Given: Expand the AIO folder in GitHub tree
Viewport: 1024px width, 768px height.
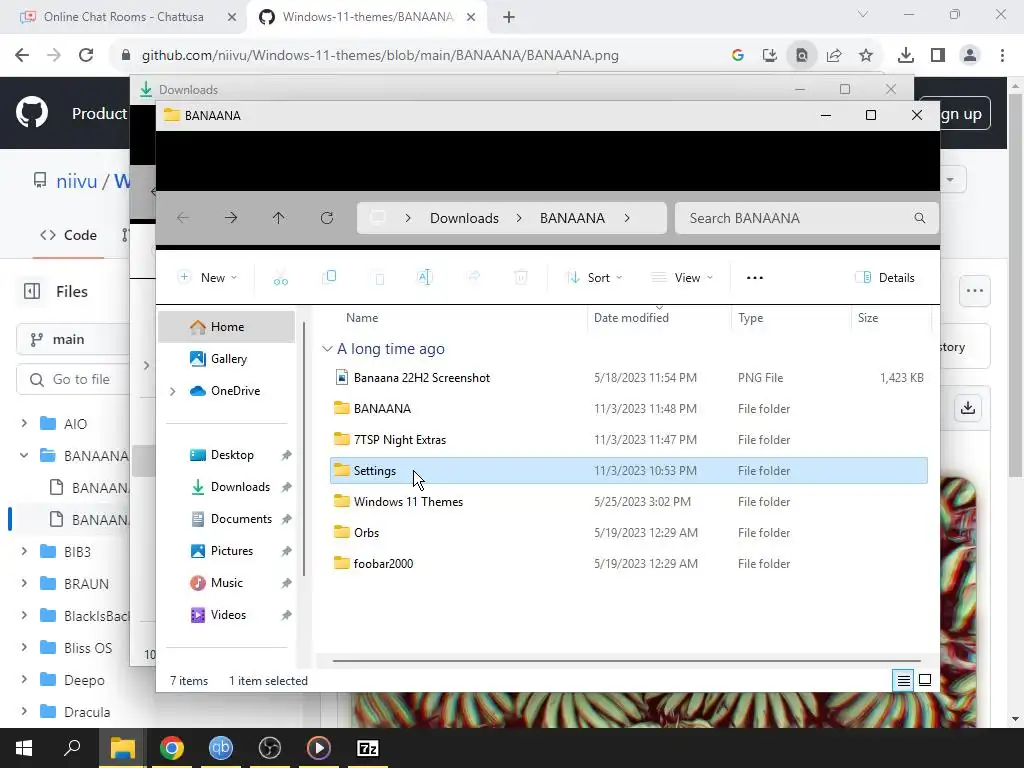Looking at the screenshot, I should (24, 424).
